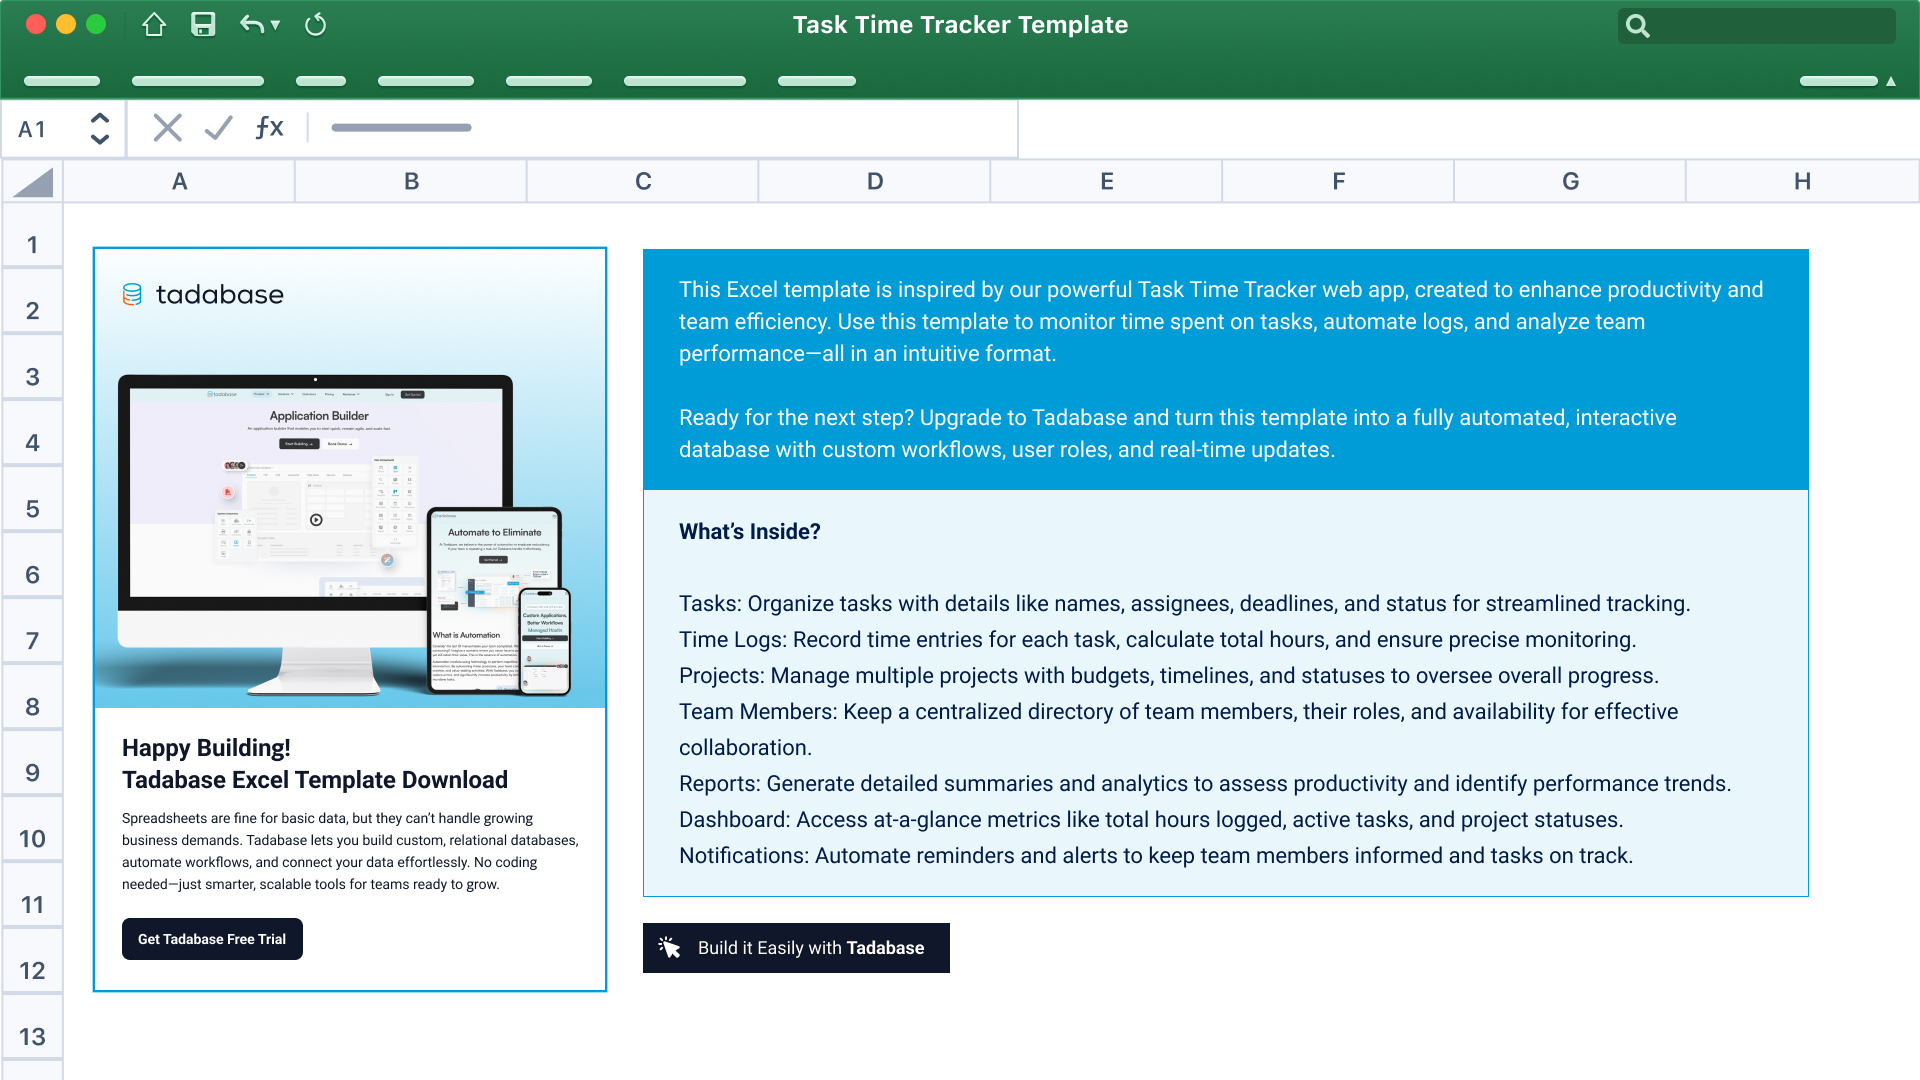Image resolution: width=1920 pixels, height=1080 pixels.
Task: Click the Happy Building! heading
Action: tap(206, 748)
